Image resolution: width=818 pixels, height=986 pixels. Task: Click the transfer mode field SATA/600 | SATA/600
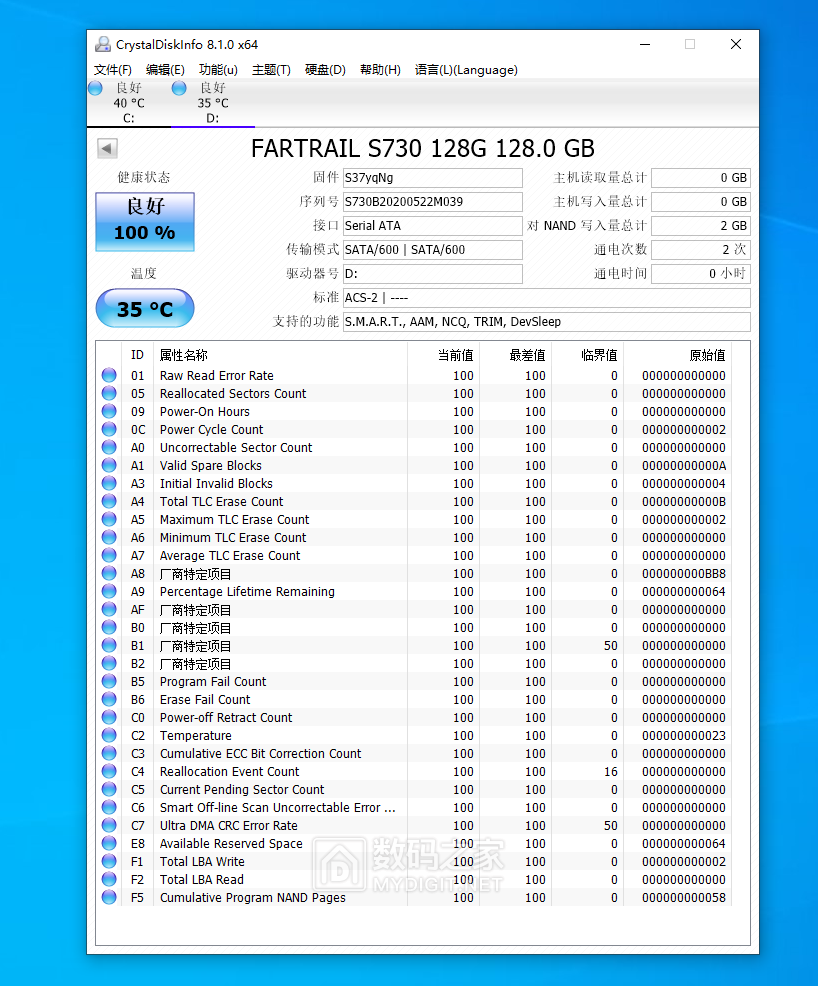(x=433, y=250)
